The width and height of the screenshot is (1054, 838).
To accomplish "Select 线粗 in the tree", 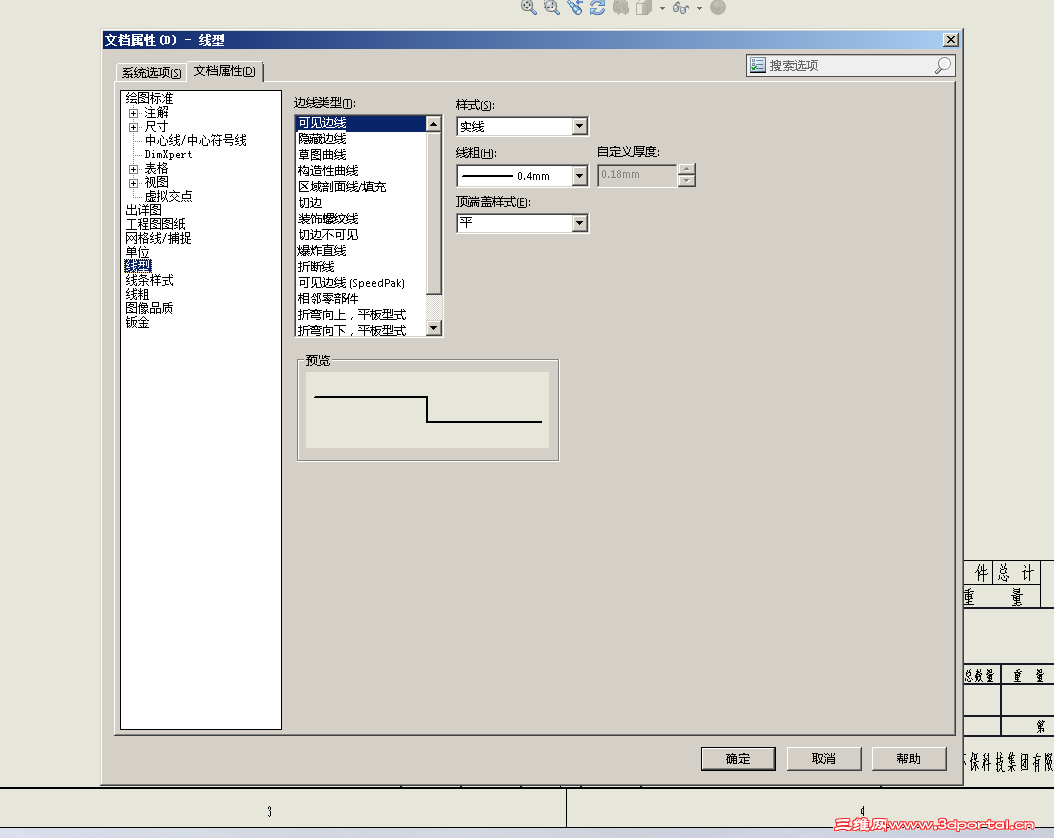I will (x=137, y=294).
